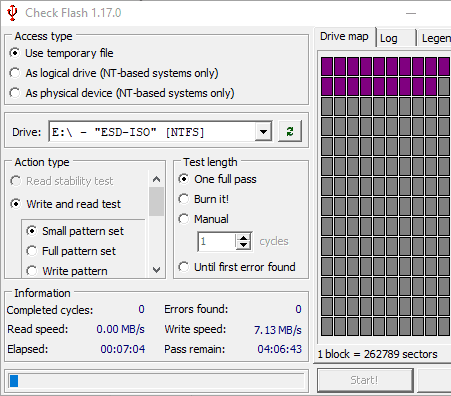Click the Check Flash USB logo icon
451x396 pixels.
pyautogui.click(x=12, y=13)
